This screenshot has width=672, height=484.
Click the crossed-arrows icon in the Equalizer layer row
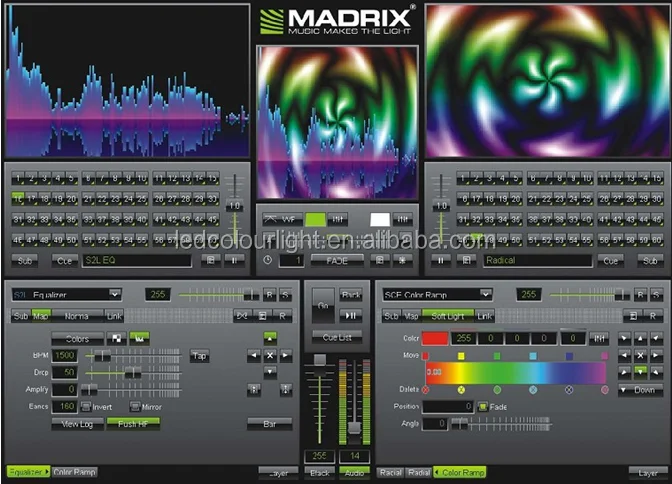(x=242, y=316)
